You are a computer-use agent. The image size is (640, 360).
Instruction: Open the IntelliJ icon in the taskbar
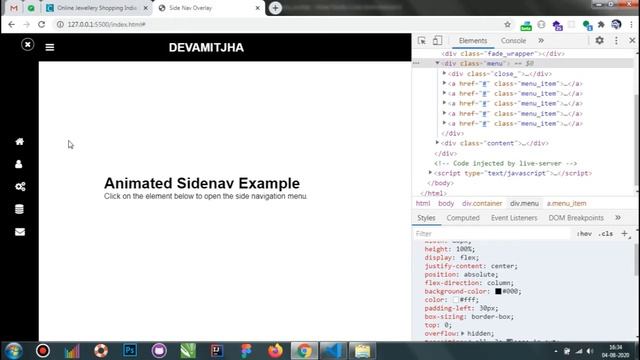pyautogui.click(x=217, y=351)
